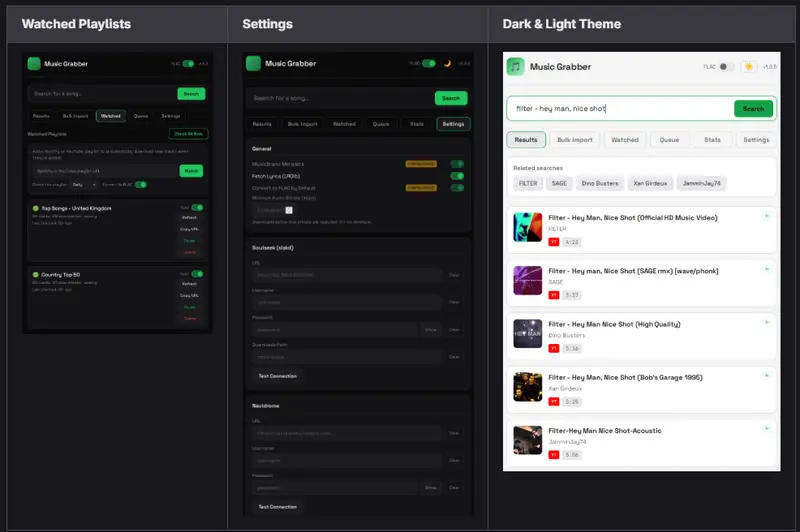This screenshot has height=532, width=800.
Task: Click thumbnail of SAGE rmx result
Action: (x=528, y=281)
